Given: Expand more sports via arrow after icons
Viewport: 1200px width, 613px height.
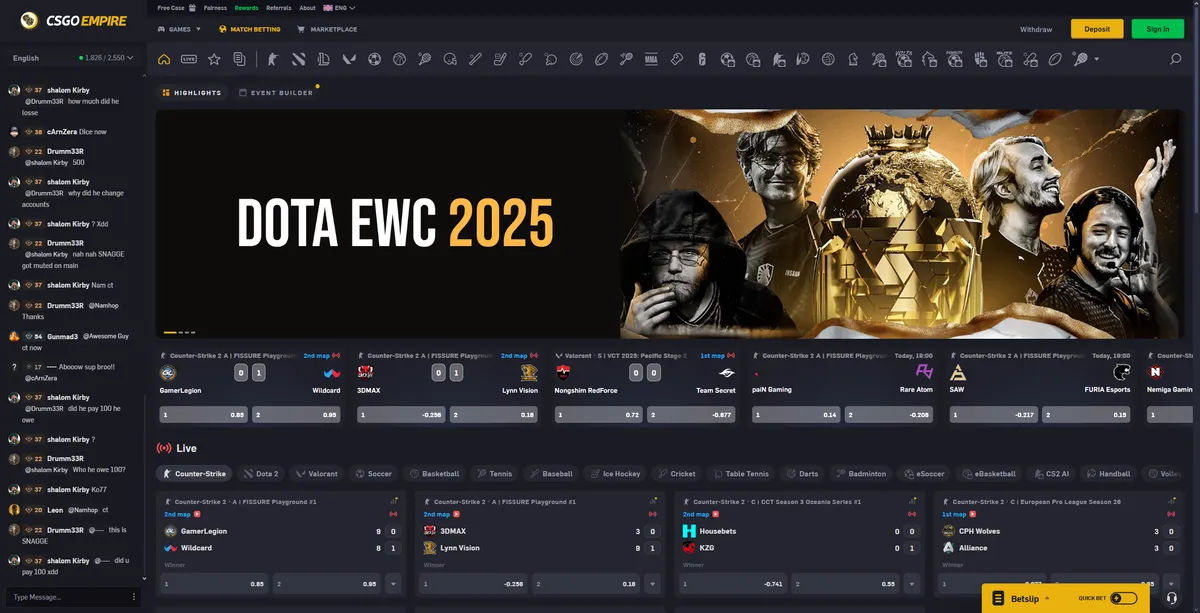Looking at the screenshot, I should [x=1096, y=59].
